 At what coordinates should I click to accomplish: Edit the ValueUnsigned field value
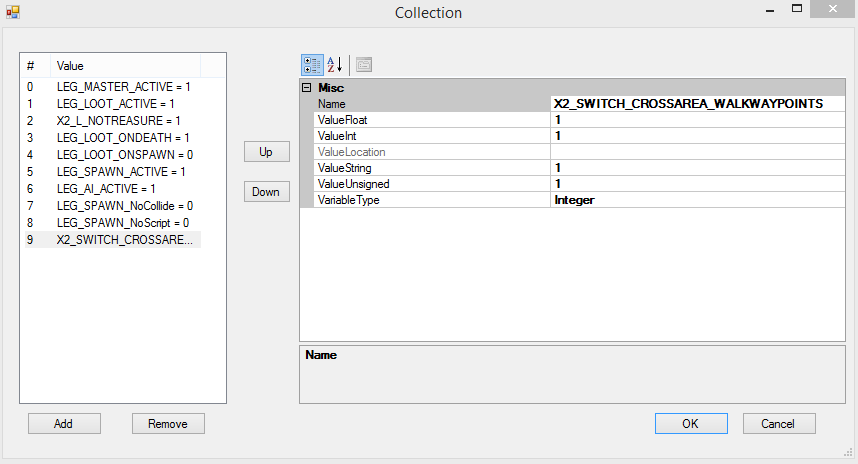click(697, 184)
